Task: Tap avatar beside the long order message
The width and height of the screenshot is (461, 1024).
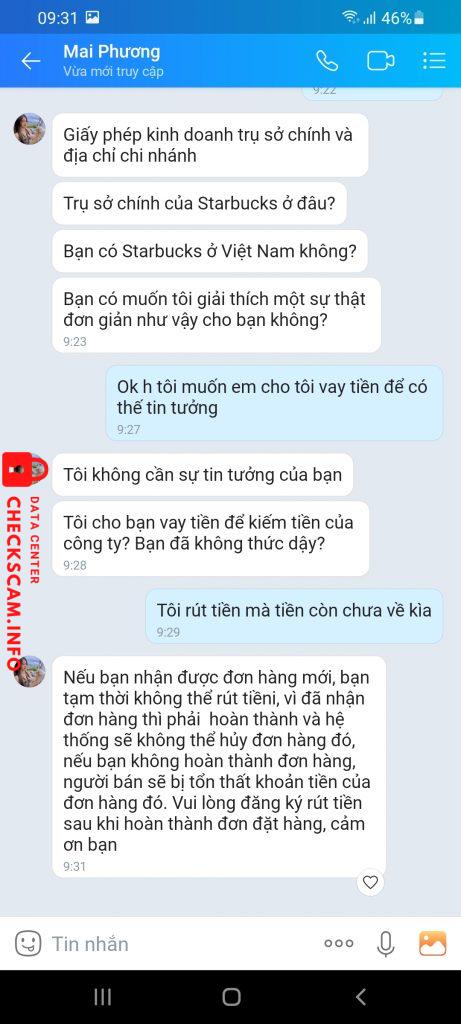Action: click(30, 671)
